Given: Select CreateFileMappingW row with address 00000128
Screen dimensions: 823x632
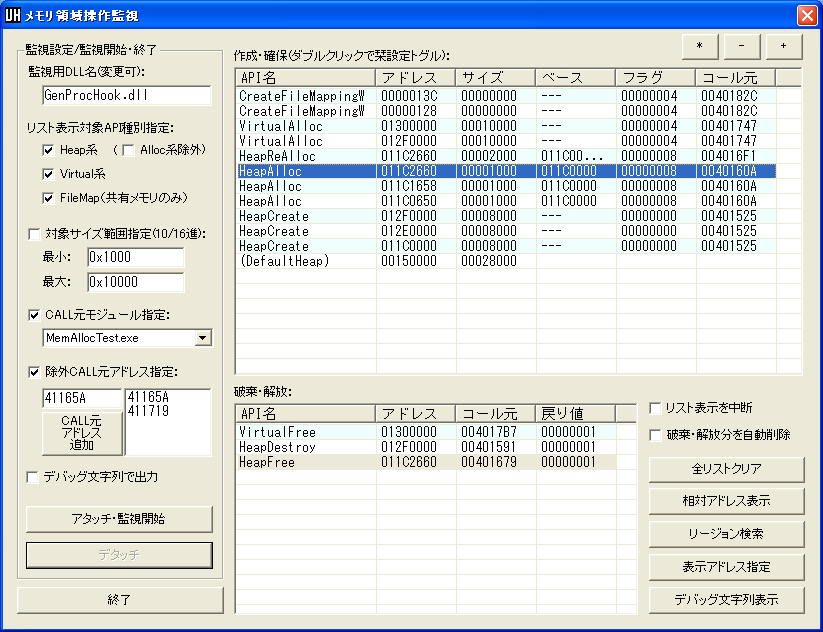Looking at the screenshot, I should [506, 111].
